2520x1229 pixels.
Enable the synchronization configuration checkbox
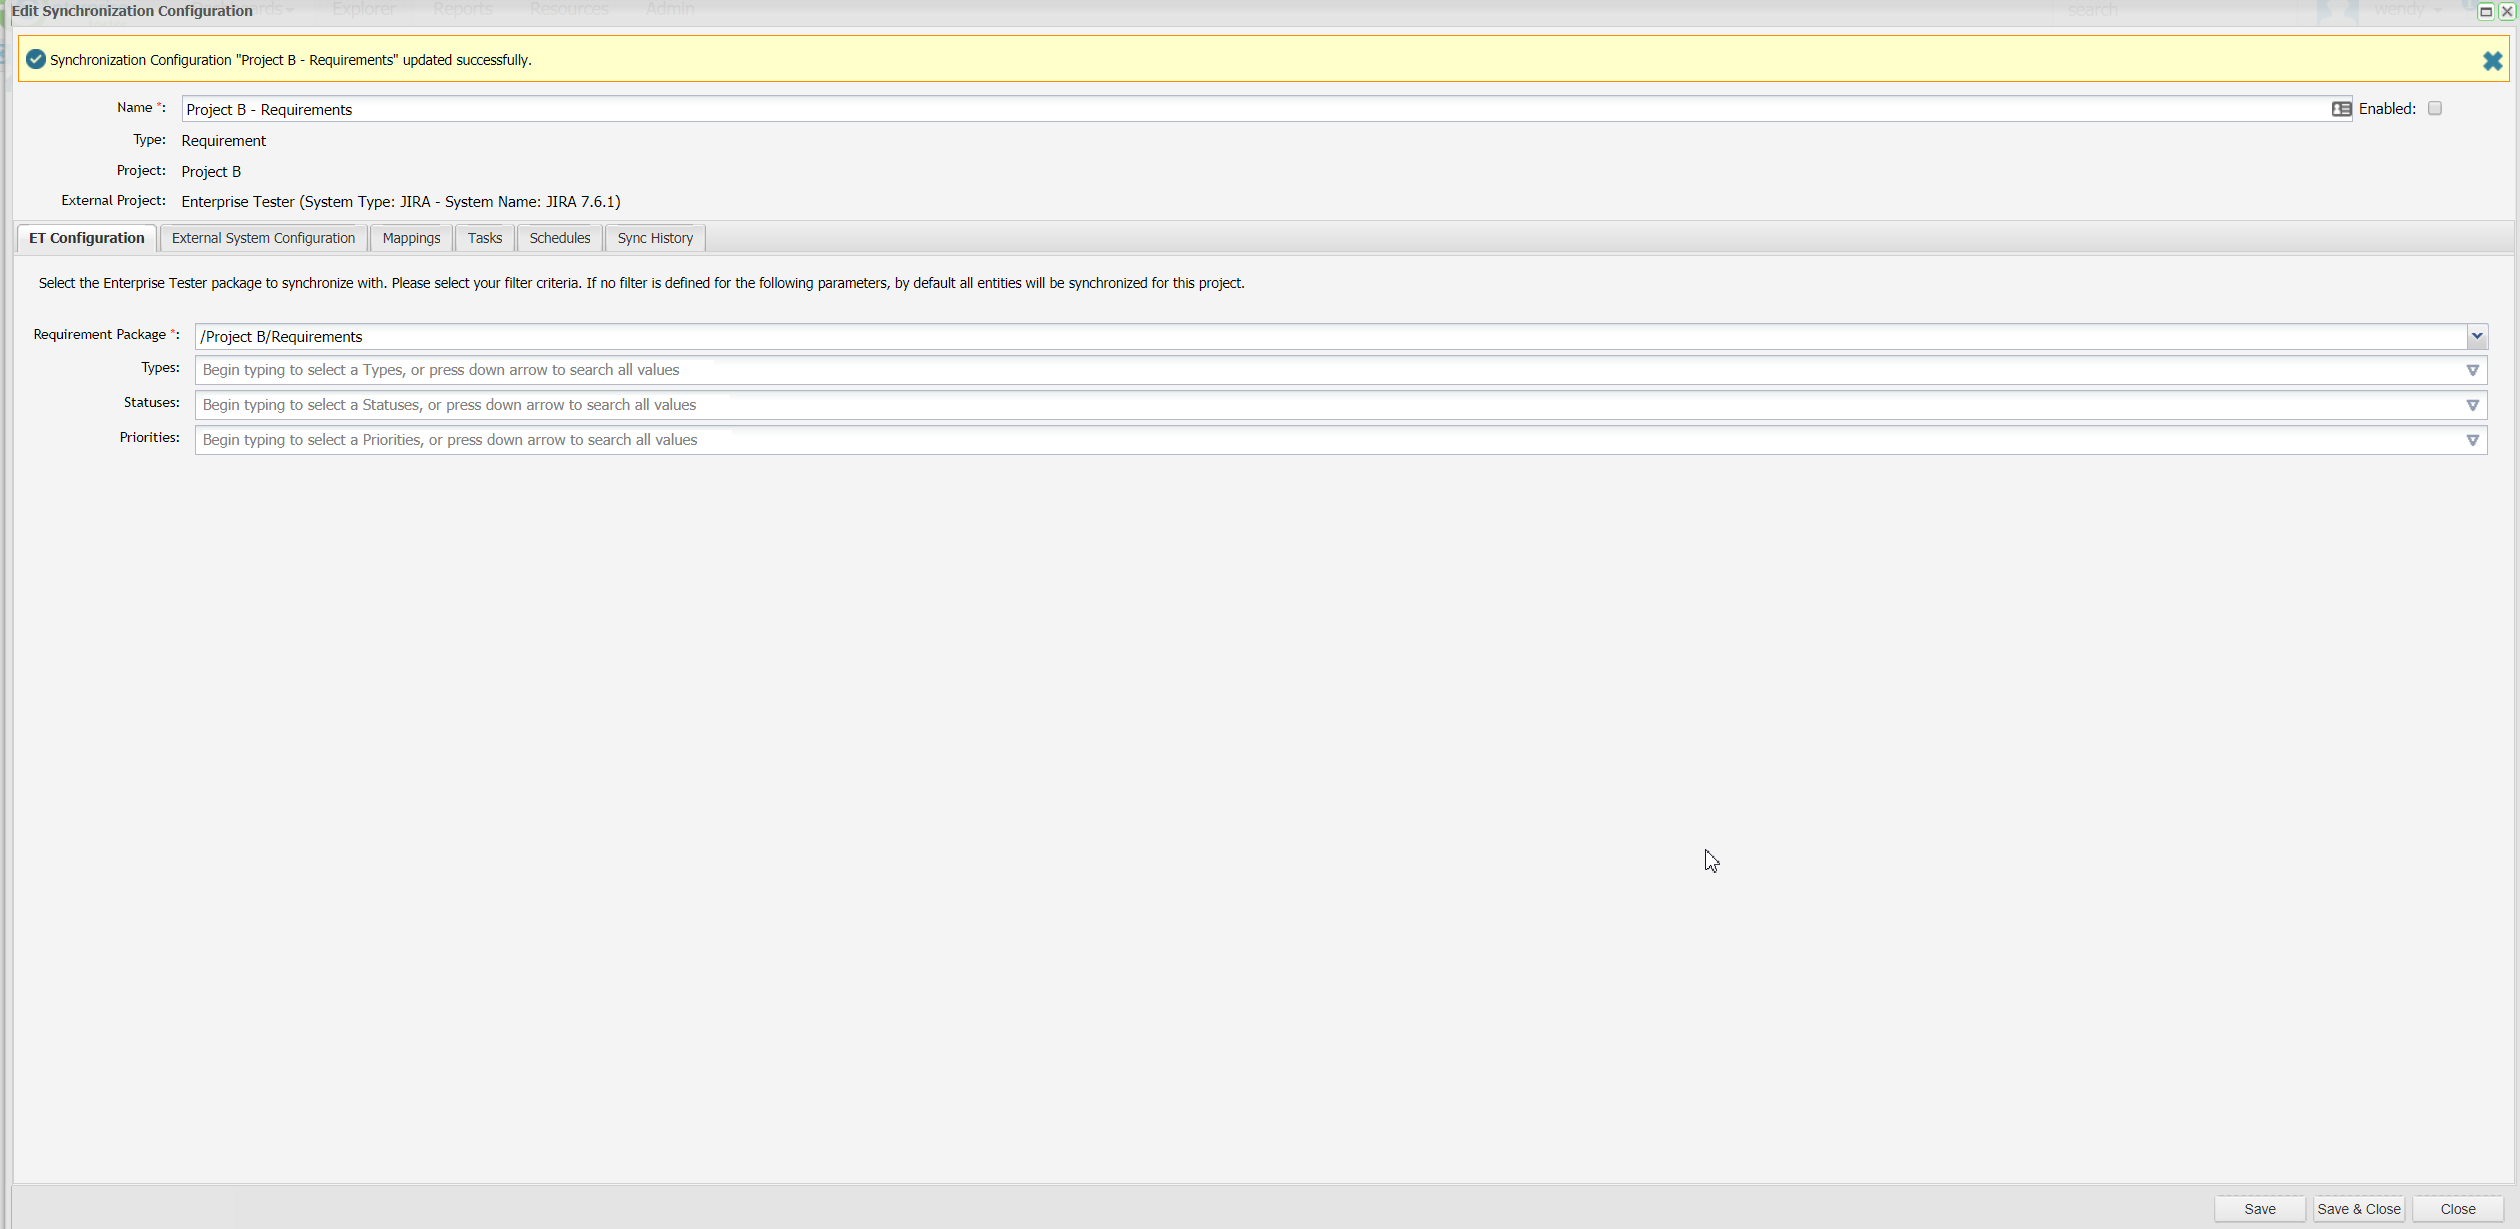click(x=2434, y=109)
